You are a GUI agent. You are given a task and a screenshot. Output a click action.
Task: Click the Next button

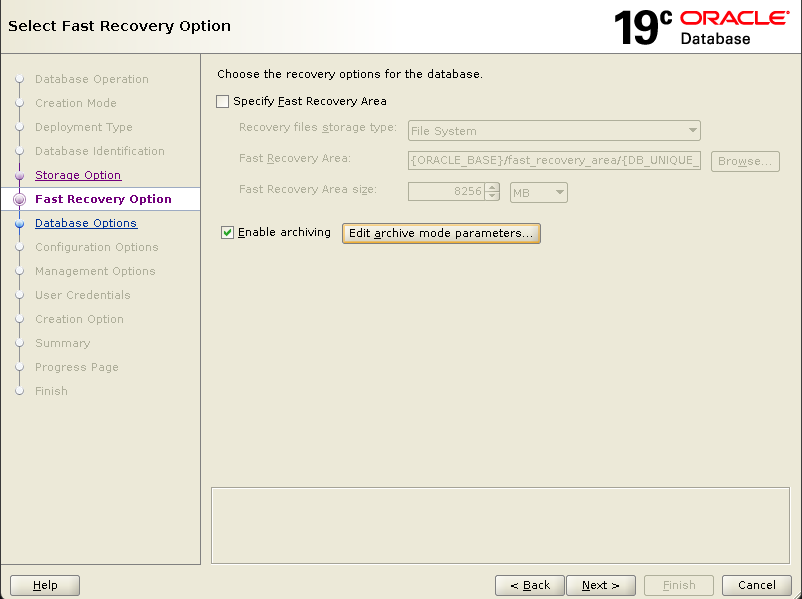pyautogui.click(x=600, y=585)
